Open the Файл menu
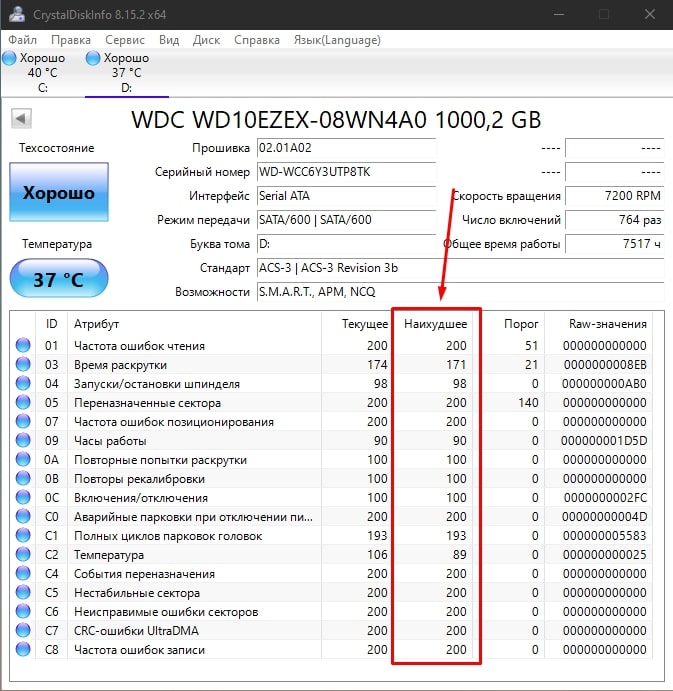 point(22,40)
